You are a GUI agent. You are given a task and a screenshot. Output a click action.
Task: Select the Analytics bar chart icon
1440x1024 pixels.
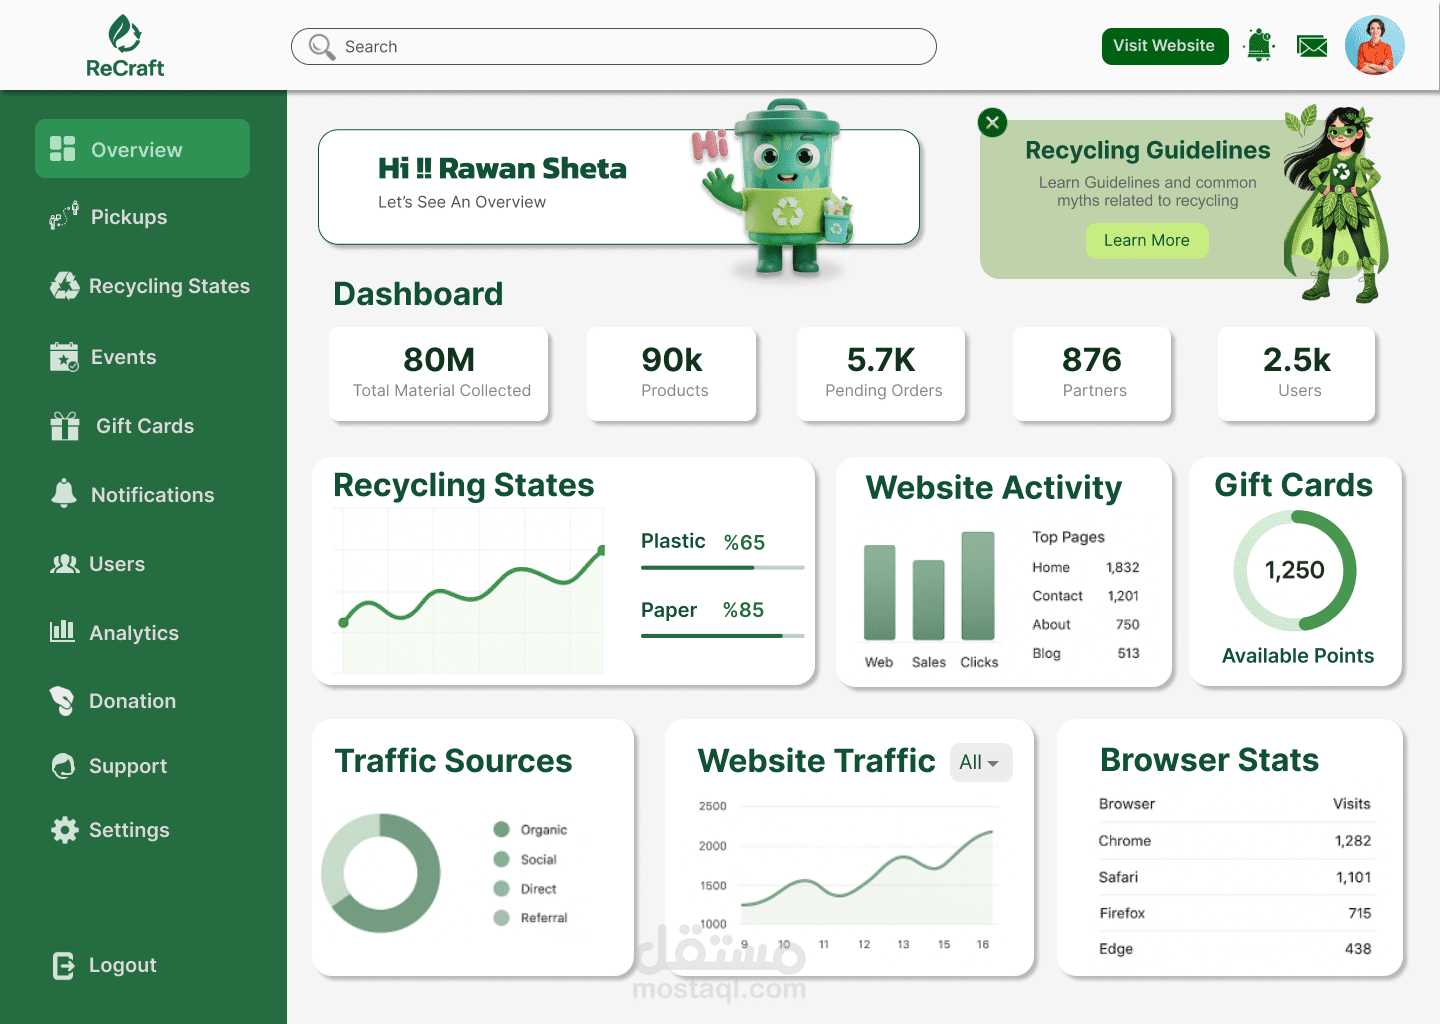coord(62,632)
